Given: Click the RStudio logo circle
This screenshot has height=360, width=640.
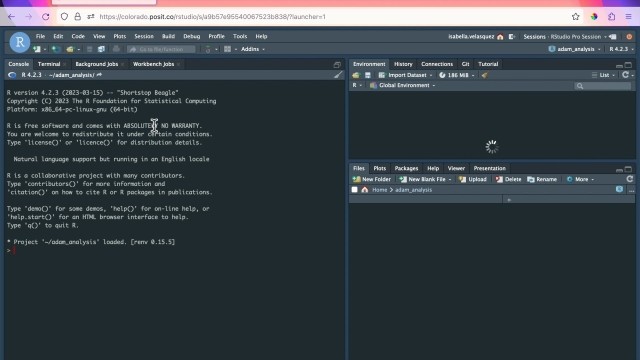Looking at the screenshot, I should click(20, 42).
